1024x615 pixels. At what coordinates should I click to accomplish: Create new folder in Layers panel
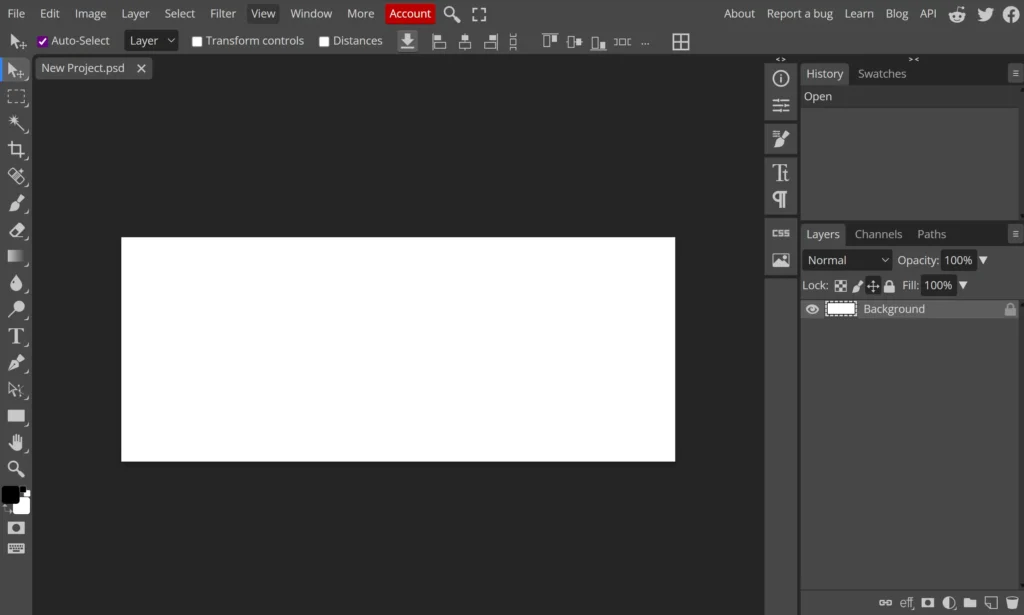[970, 603]
